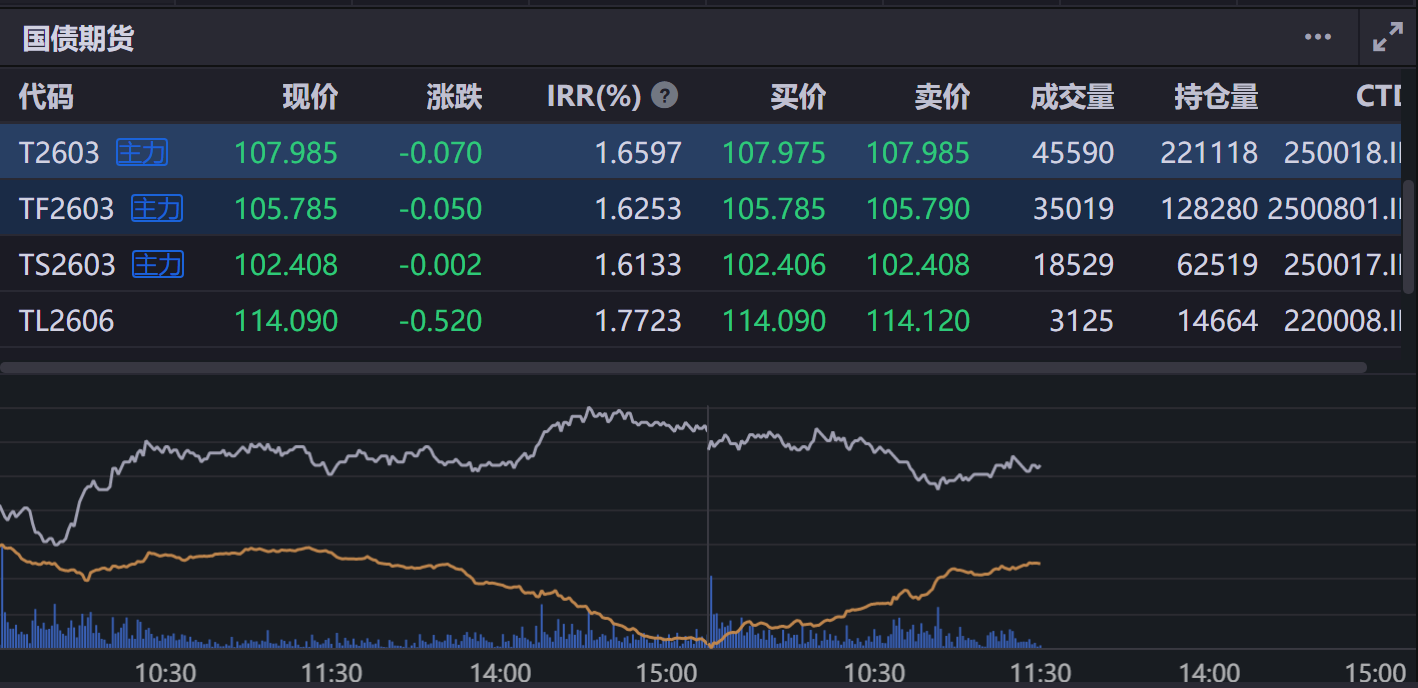Click the white price line in chart

[x=520, y=461]
